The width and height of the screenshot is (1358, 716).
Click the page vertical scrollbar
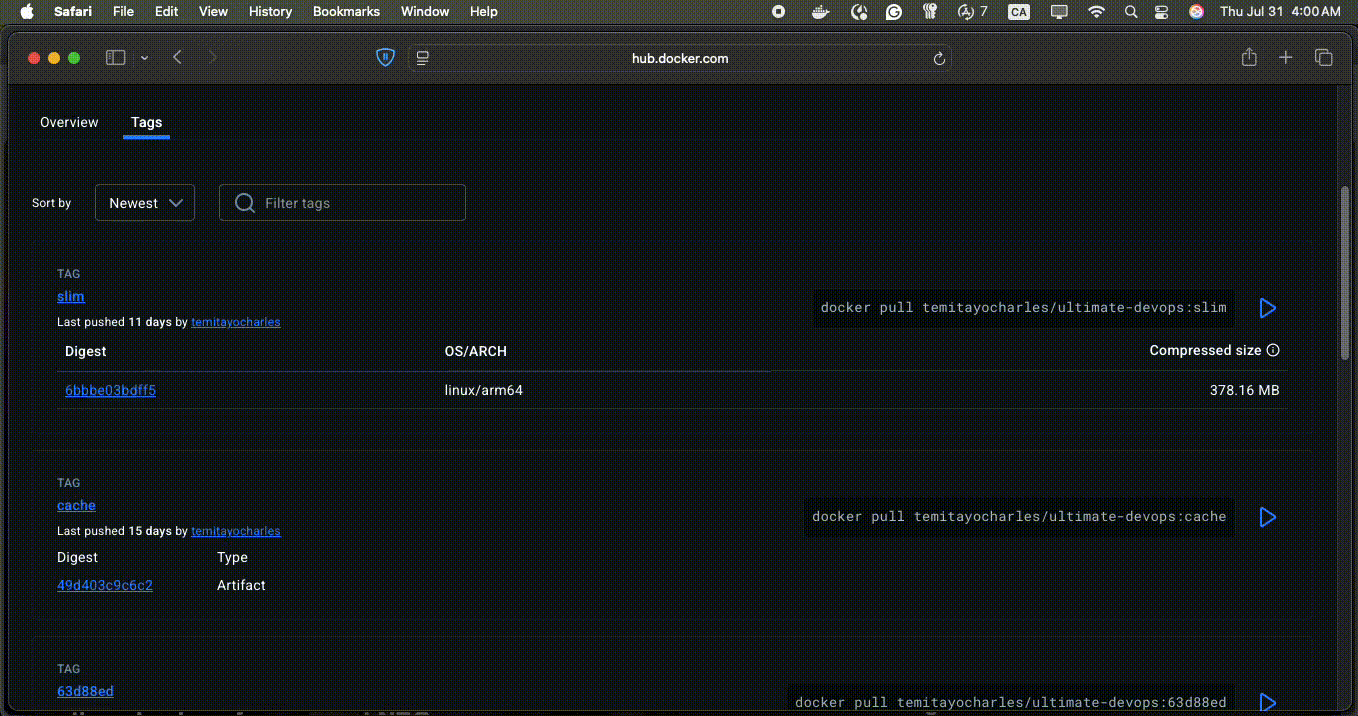pos(1345,273)
